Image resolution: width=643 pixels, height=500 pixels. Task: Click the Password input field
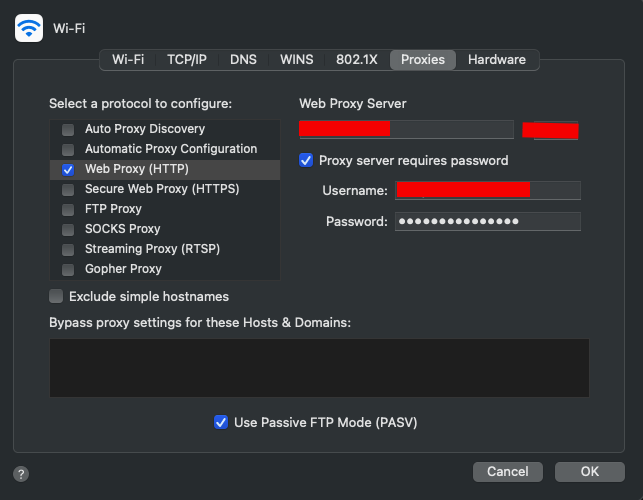[x=487, y=221]
